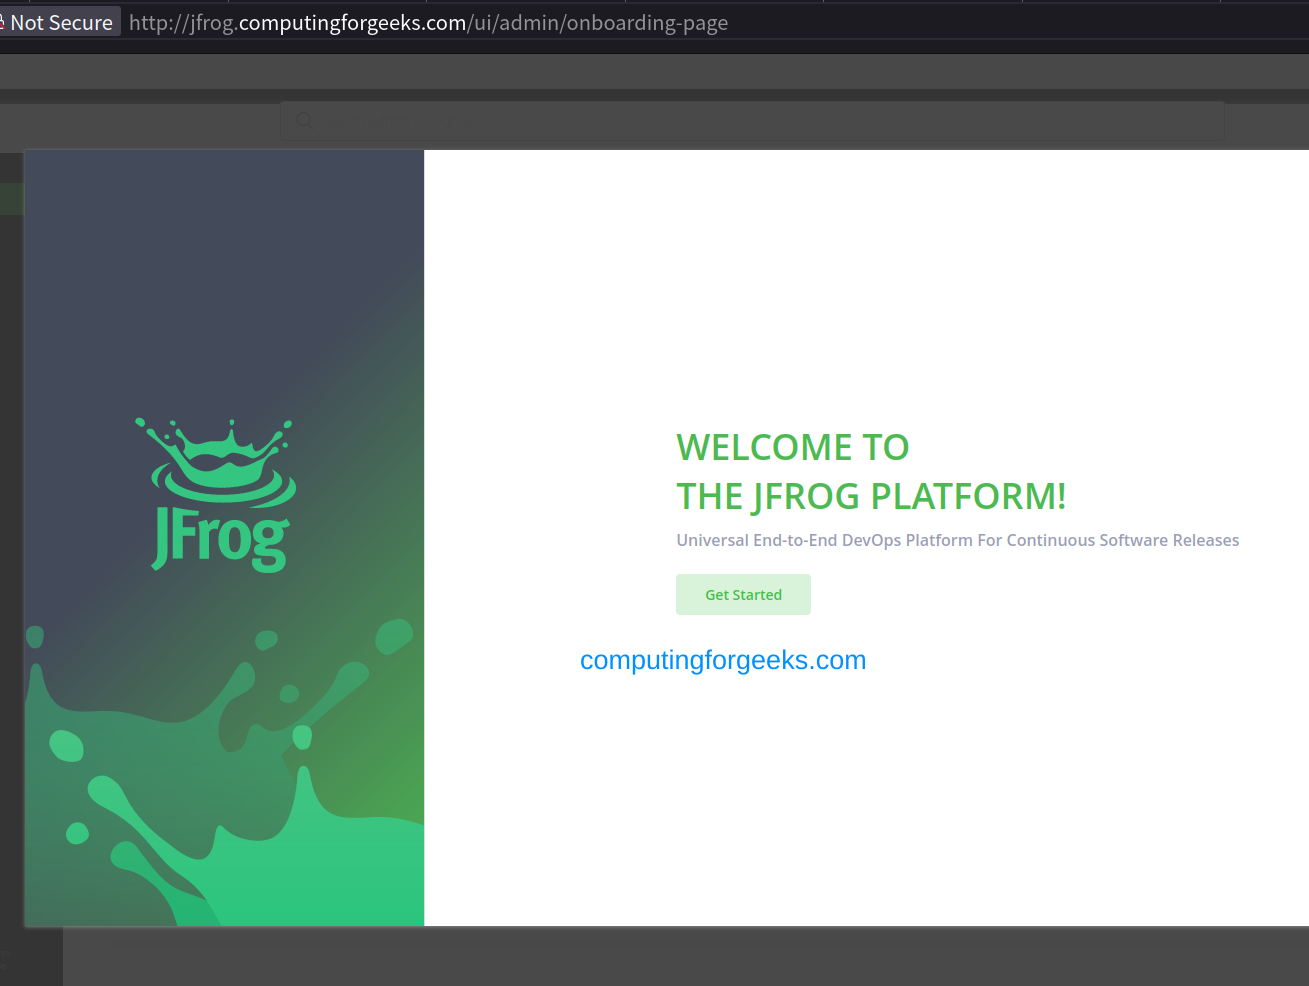Viewport: 1309px width, 986px height.
Task: Click the Get Started button
Action: [x=743, y=594]
